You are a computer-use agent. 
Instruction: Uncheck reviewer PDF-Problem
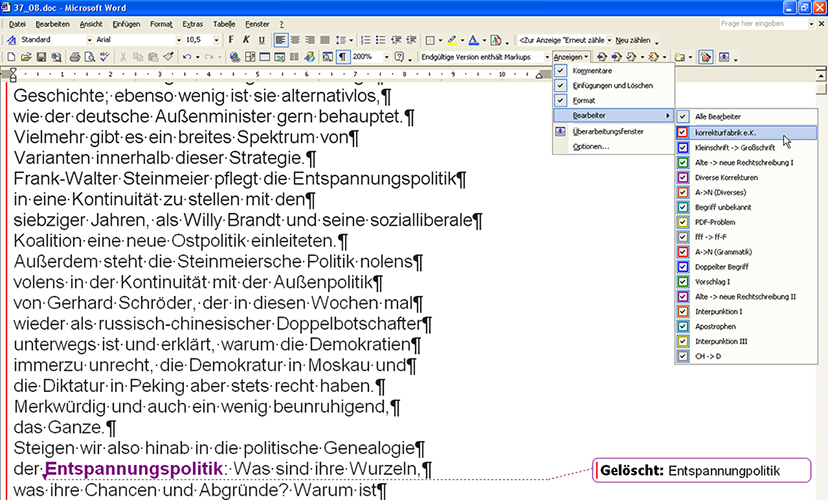click(683, 222)
